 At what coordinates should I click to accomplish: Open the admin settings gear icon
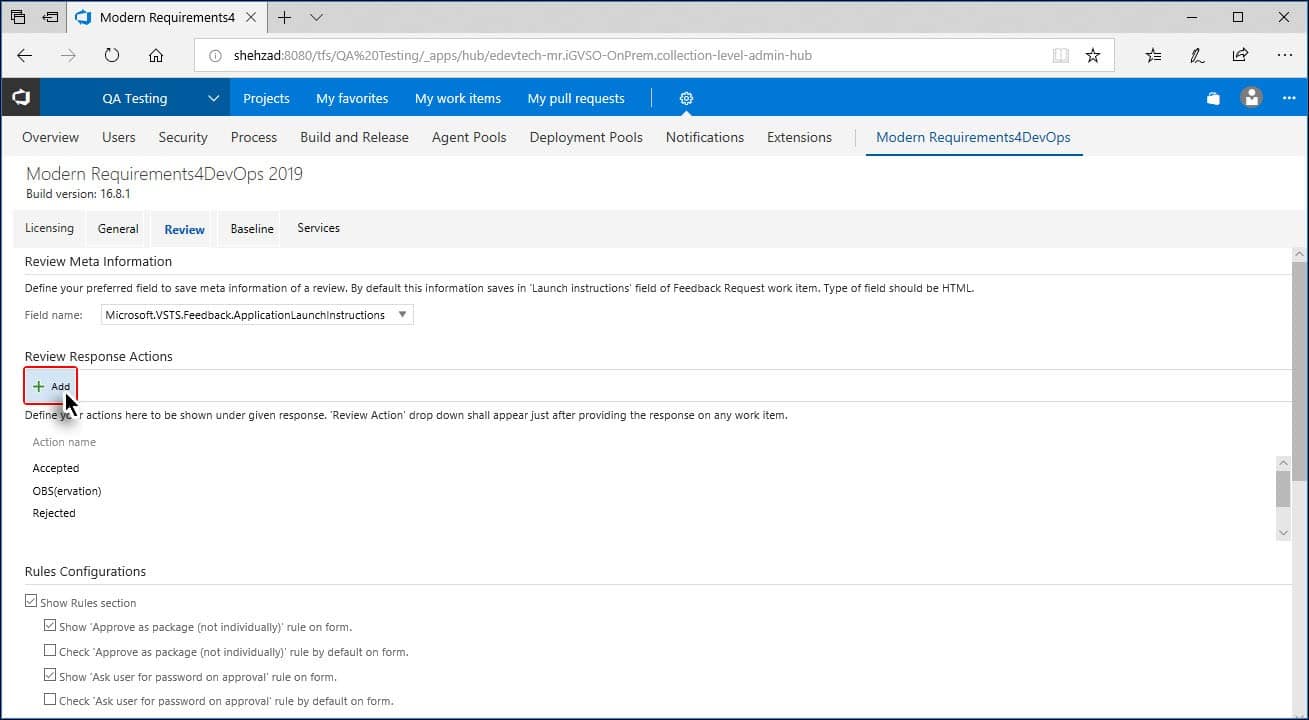pos(686,98)
